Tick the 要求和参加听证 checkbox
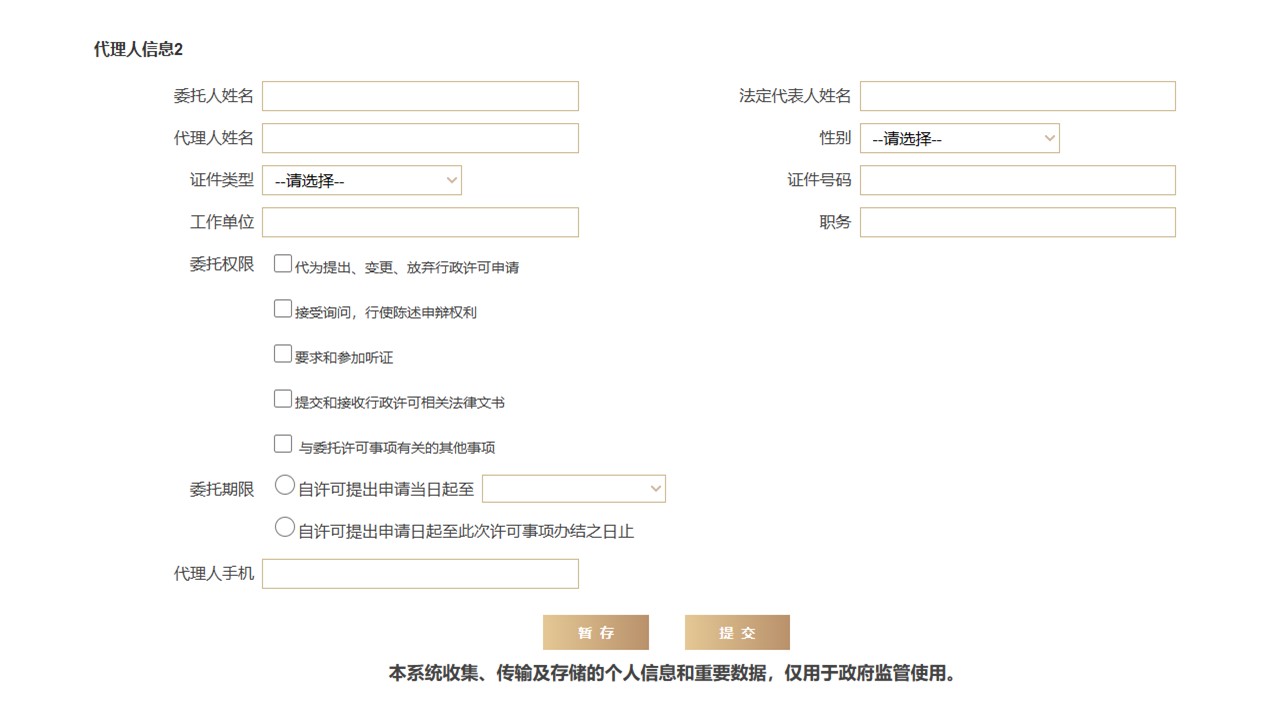The image size is (1280, 720). pyautogui.click(x=283, y=354)
